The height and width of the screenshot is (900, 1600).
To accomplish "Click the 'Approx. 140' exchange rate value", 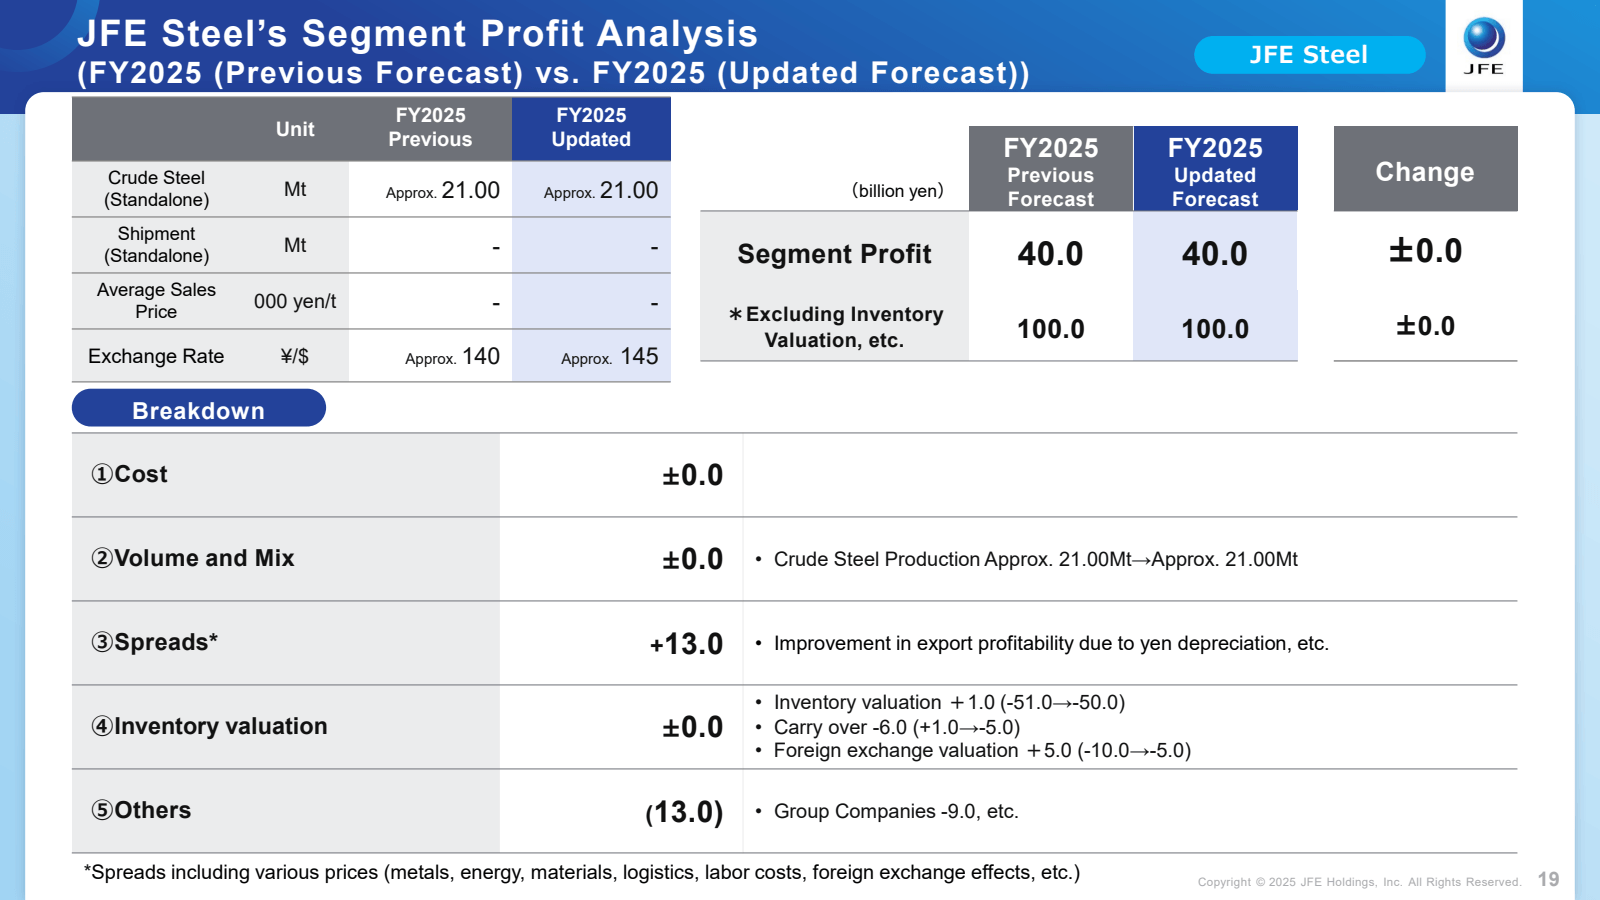I will pos(452,357).
